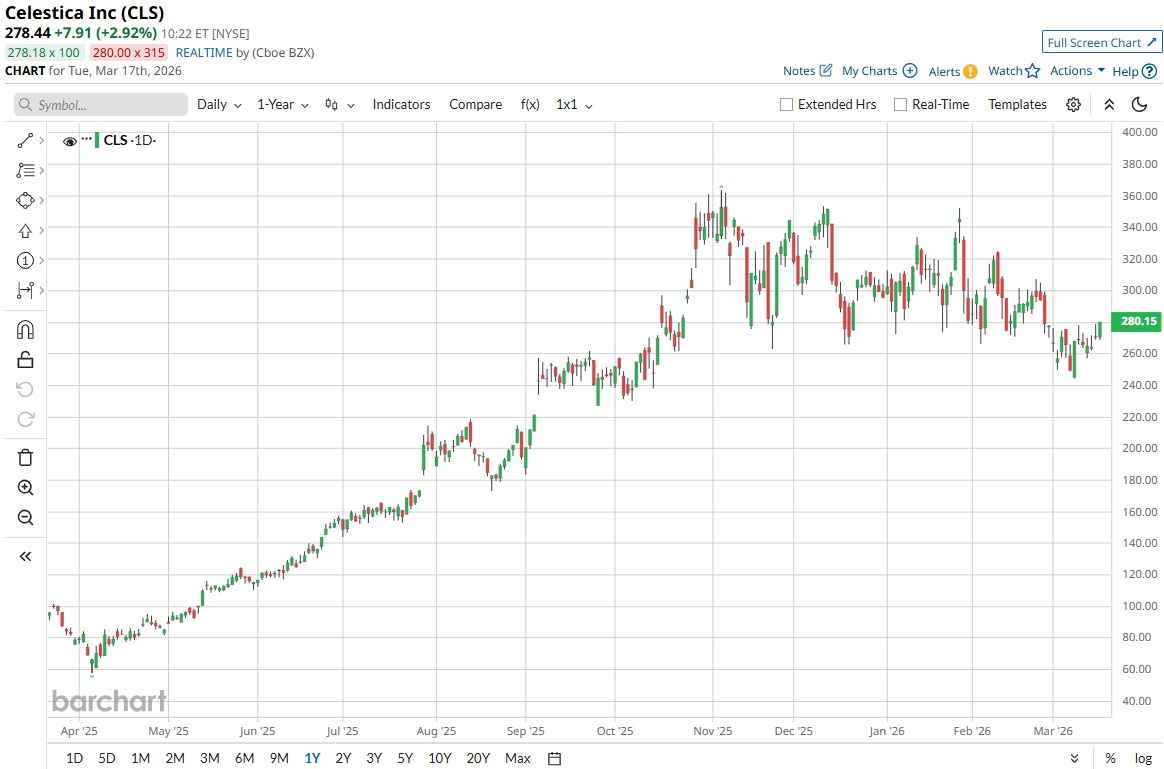Toggle log scale button
Viewport: 1164px width, 769px height.
pyautogui.click(x=1143, y=758)
